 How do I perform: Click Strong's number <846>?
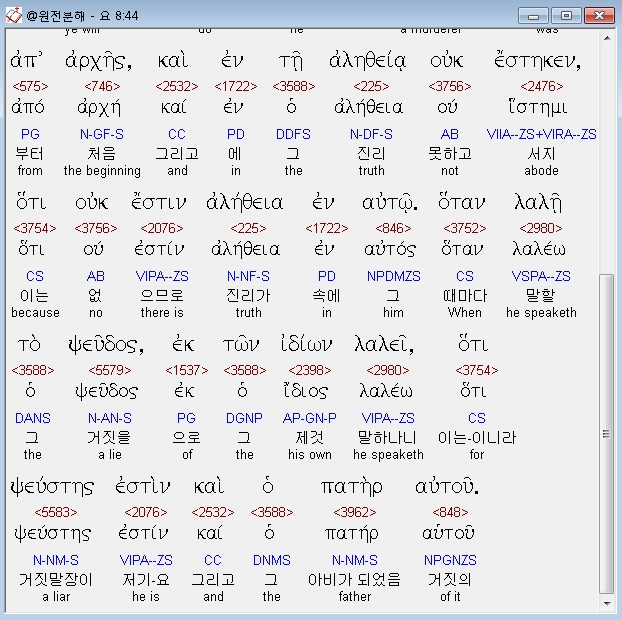(x=393, y=228)
